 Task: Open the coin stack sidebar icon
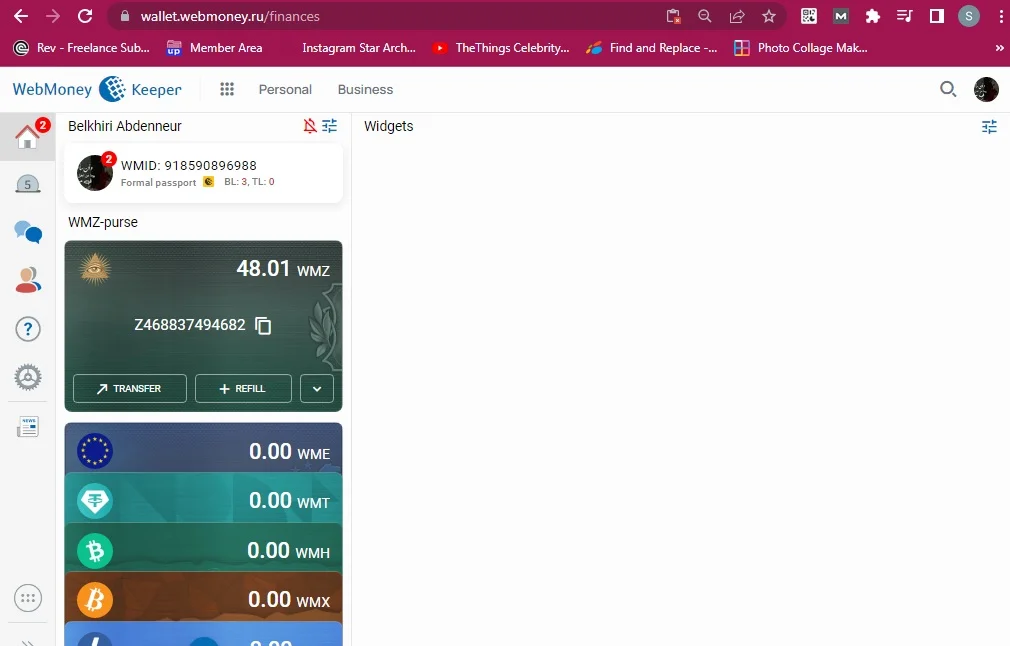[x=28, y=185]
